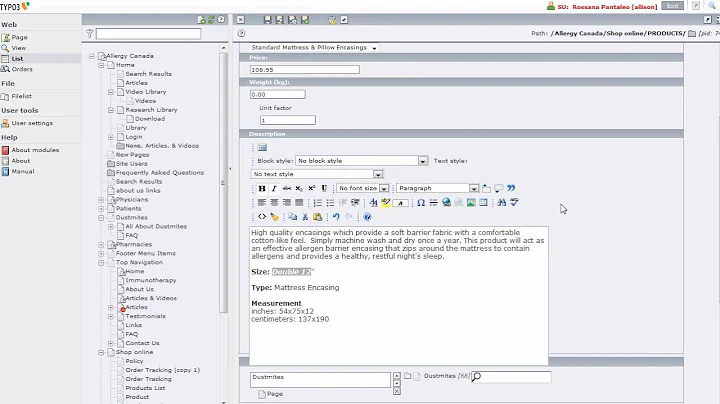Expand the Pharmacies tree node
Image resolution: width=720 pixels, height=404 pixels.
point(101,245)
